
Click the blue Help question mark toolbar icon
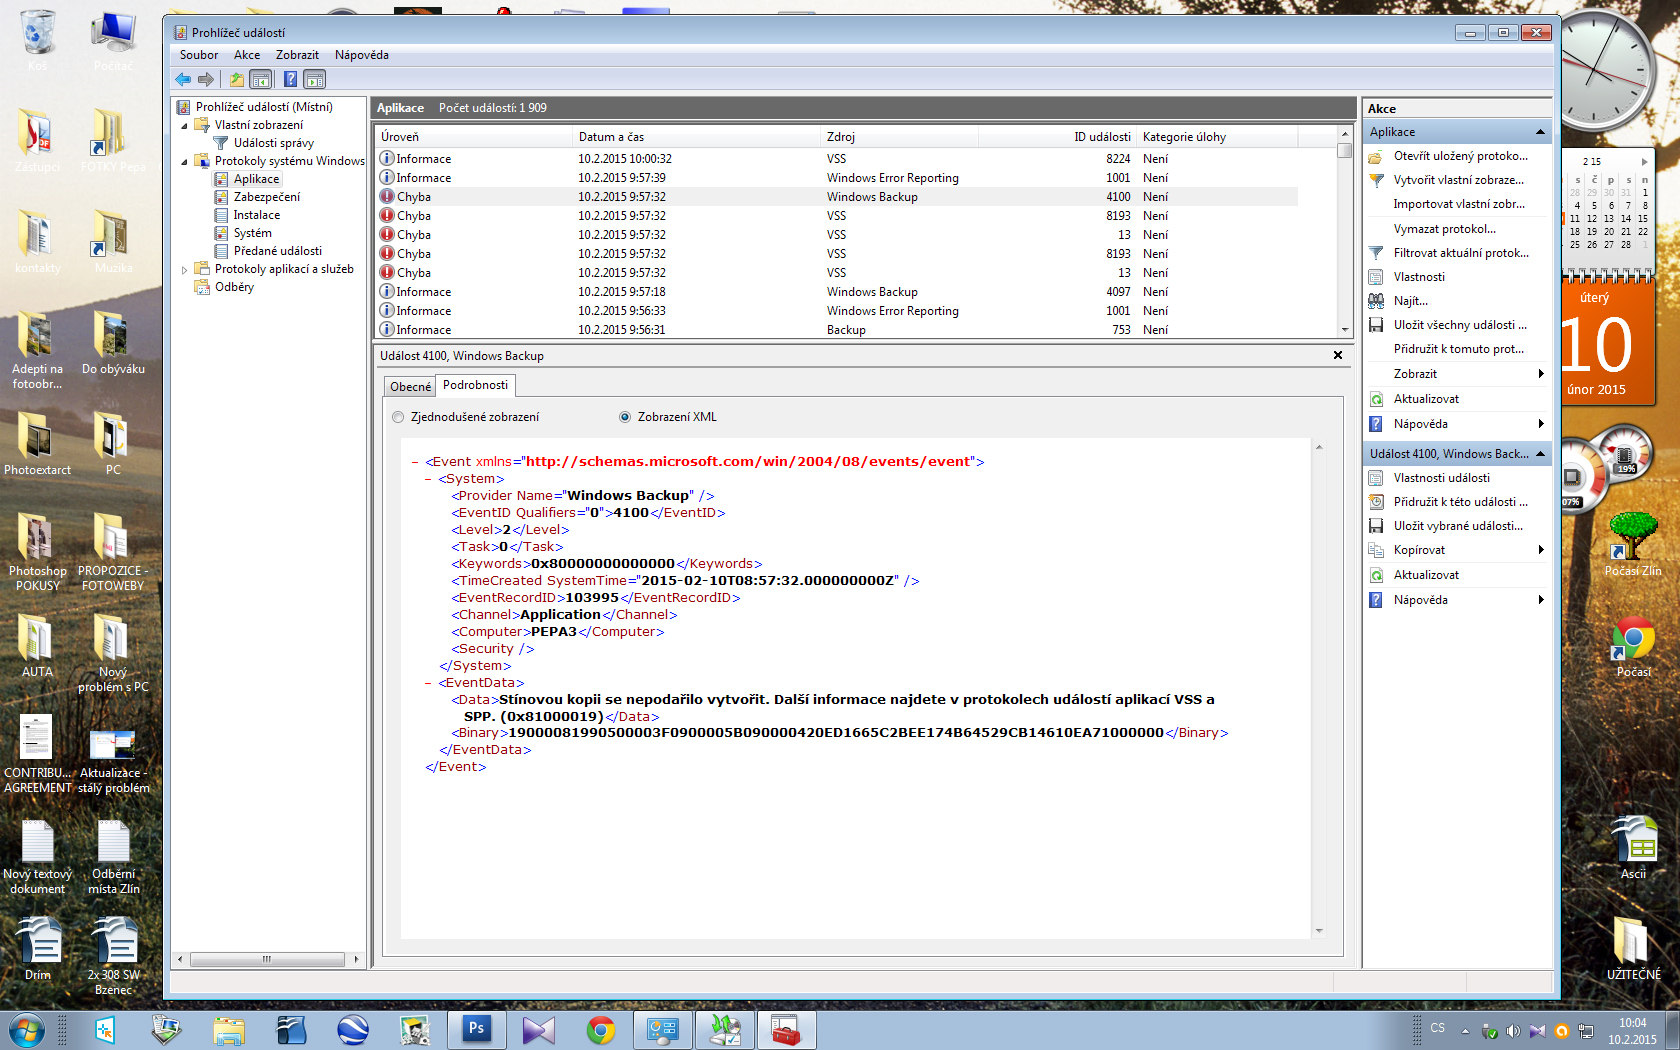pos(290,80)
